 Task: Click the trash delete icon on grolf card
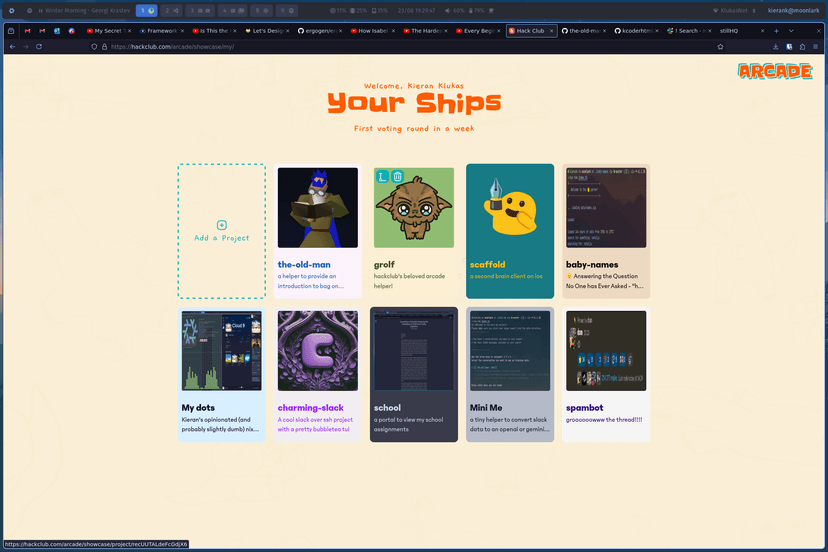click(398, 176)
